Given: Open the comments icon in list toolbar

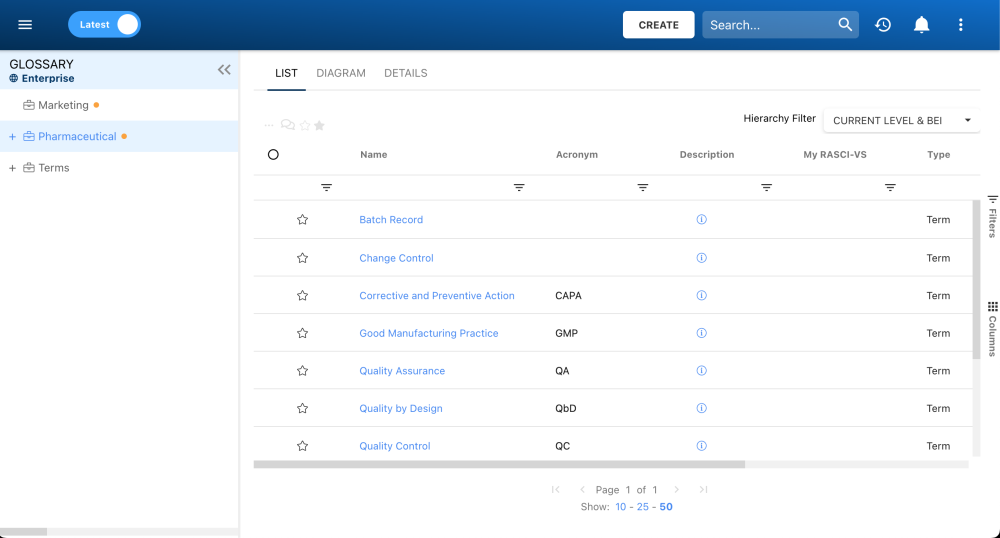Looking at the screenshot, I should coord(287,125).
